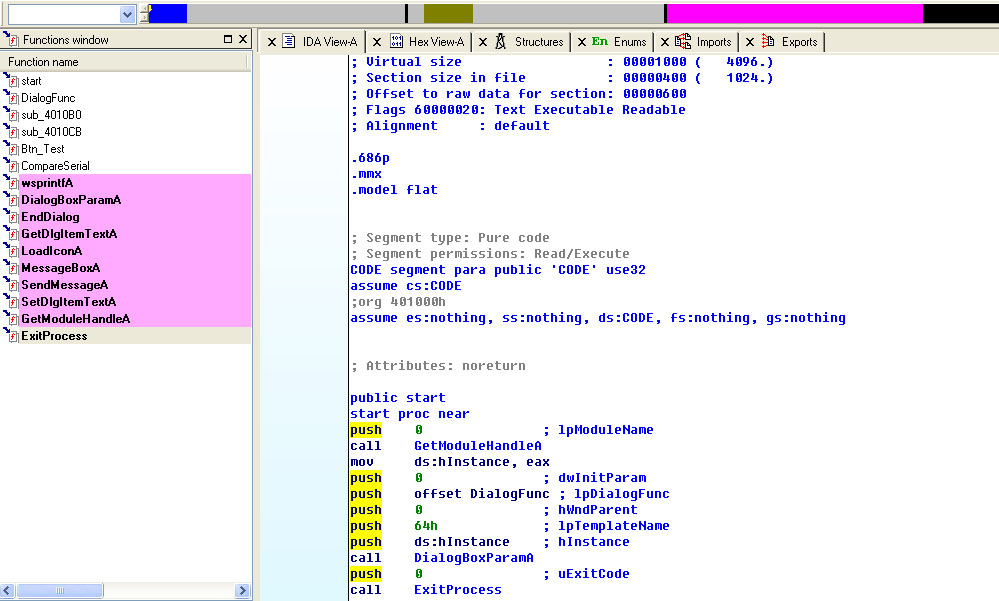Close the Imports tab
The width and height of the screenshot is (999, 601).
tap(665, 42)
